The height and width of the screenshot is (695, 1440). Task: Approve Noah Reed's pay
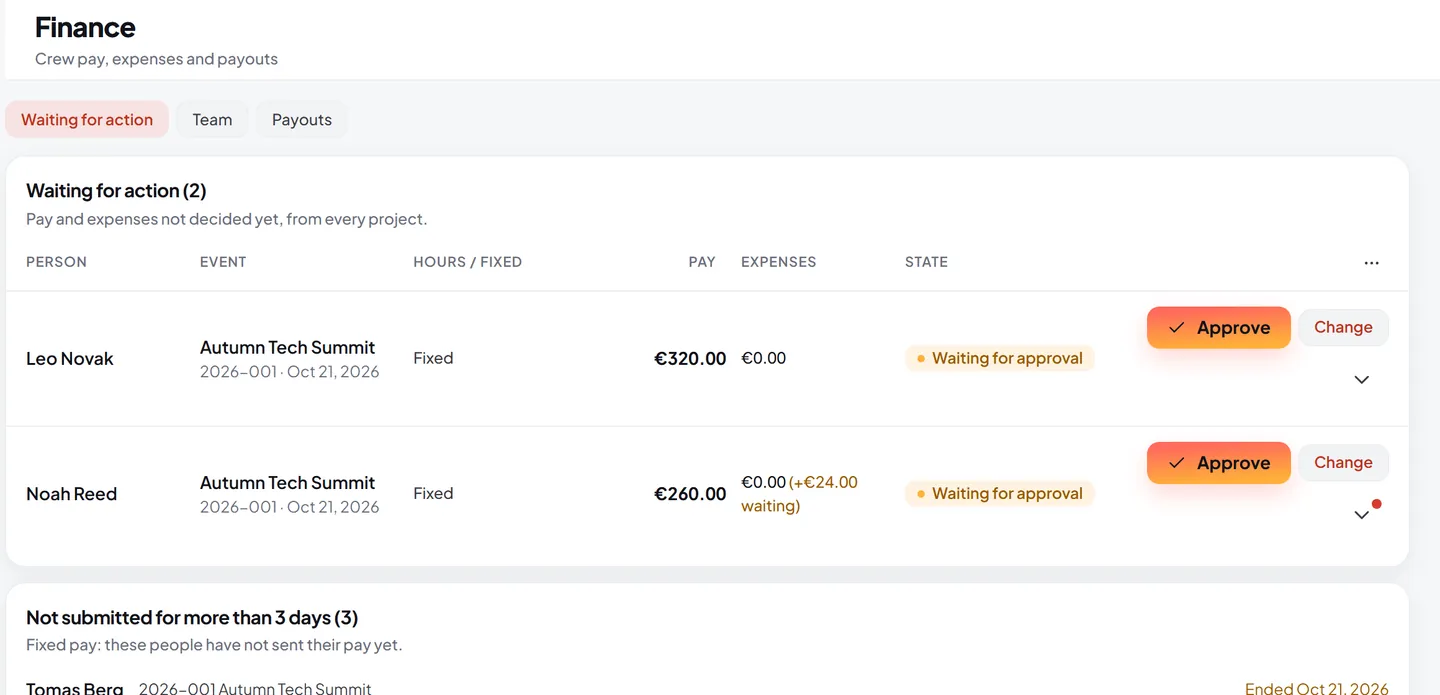(1219, 463)
